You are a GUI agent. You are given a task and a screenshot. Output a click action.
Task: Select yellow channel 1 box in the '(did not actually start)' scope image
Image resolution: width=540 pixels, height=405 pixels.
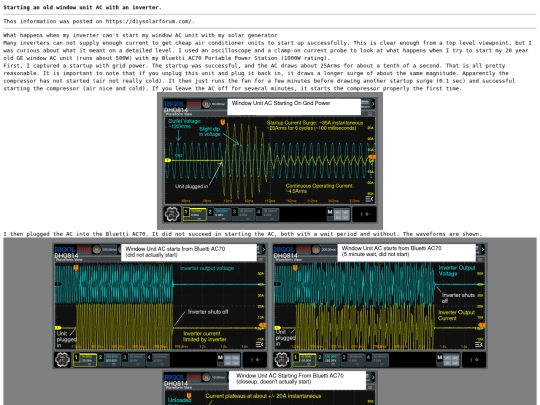click(x=85, y=360)
